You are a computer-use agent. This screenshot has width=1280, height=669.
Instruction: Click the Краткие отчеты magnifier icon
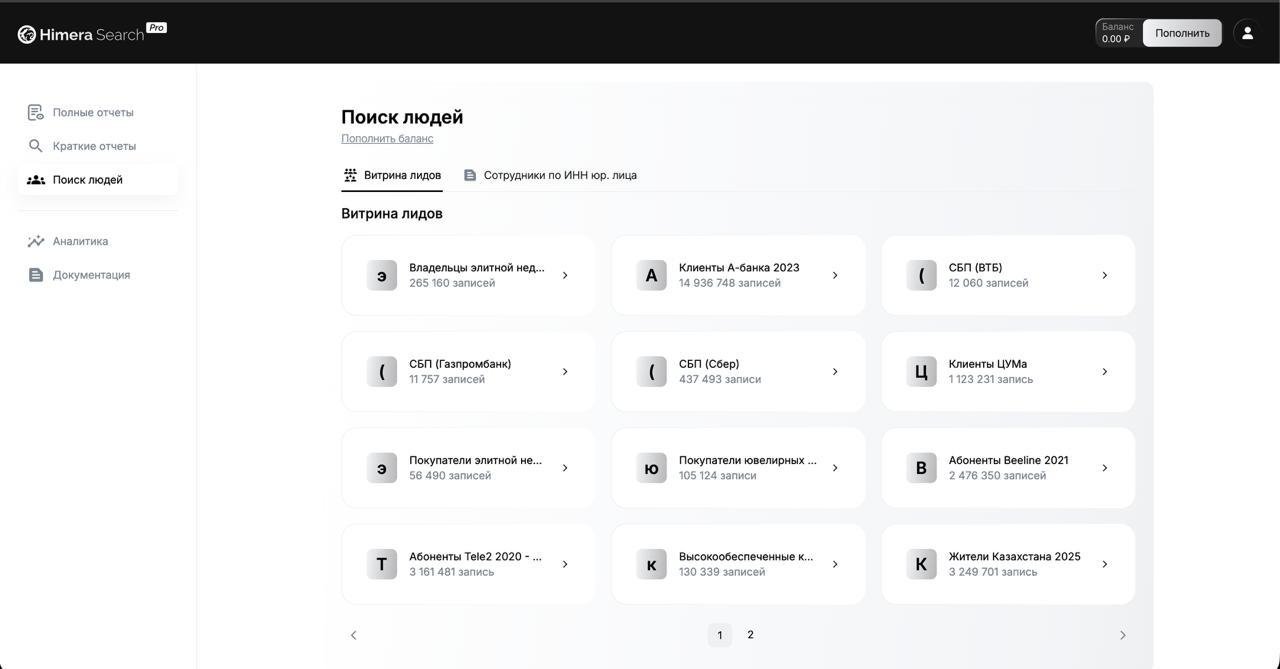(36, 146)
